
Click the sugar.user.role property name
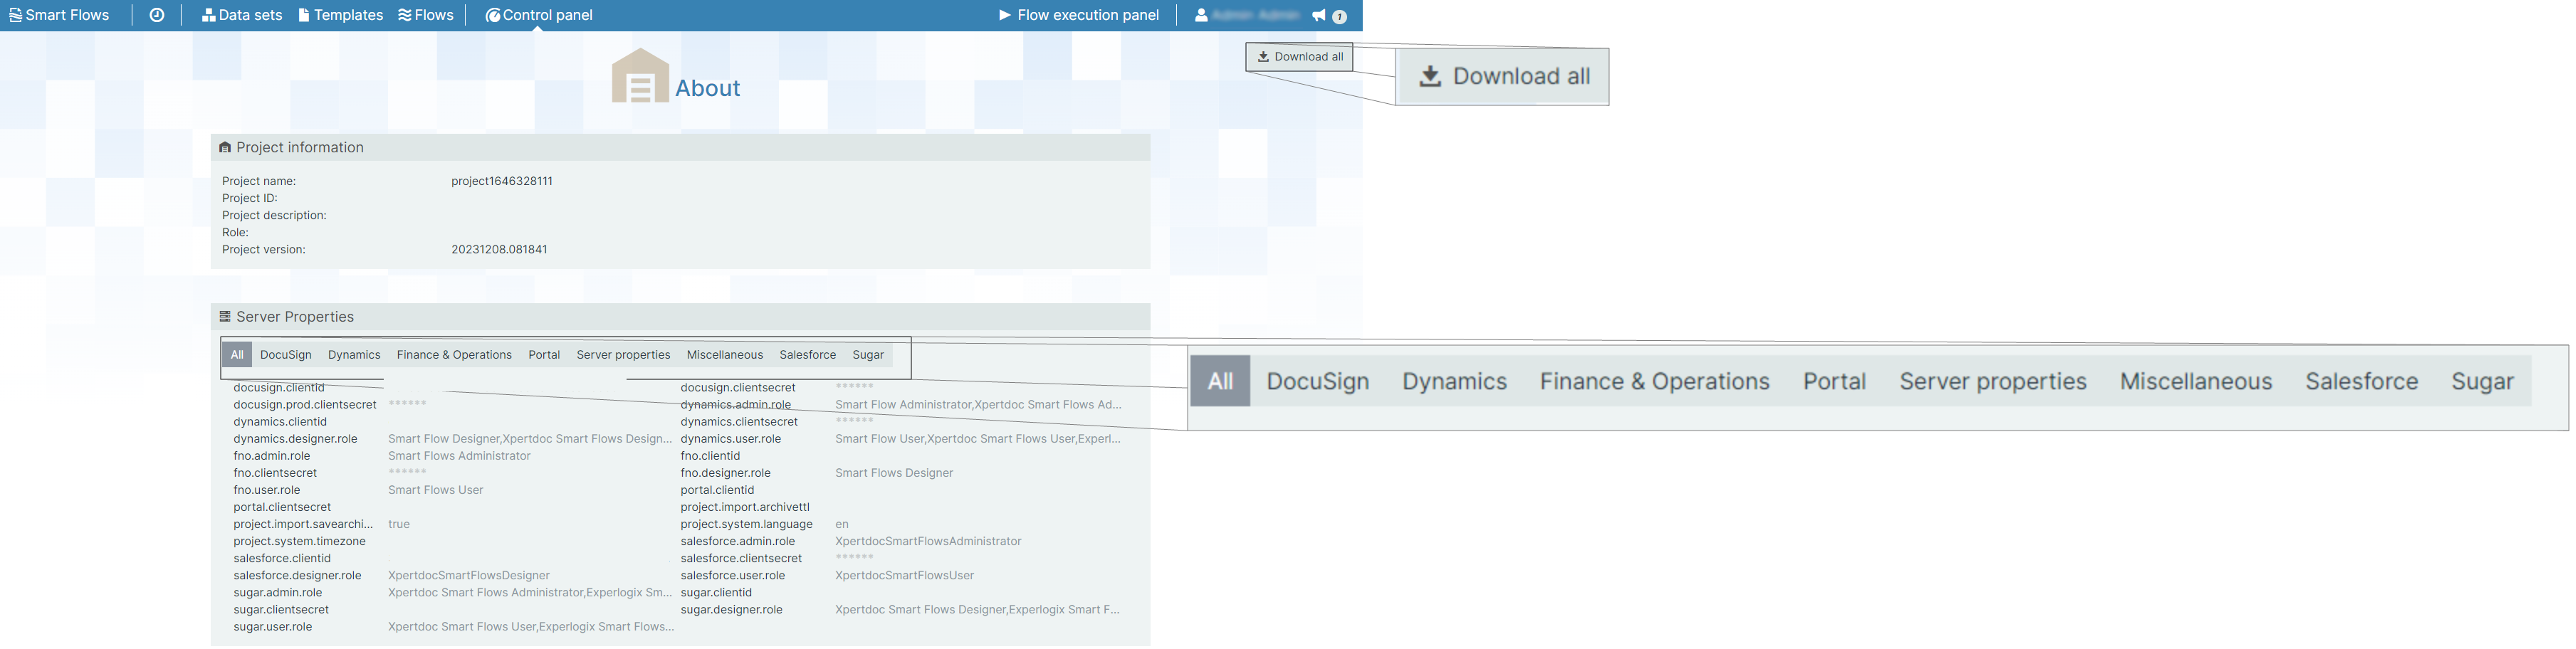[273, 627]
